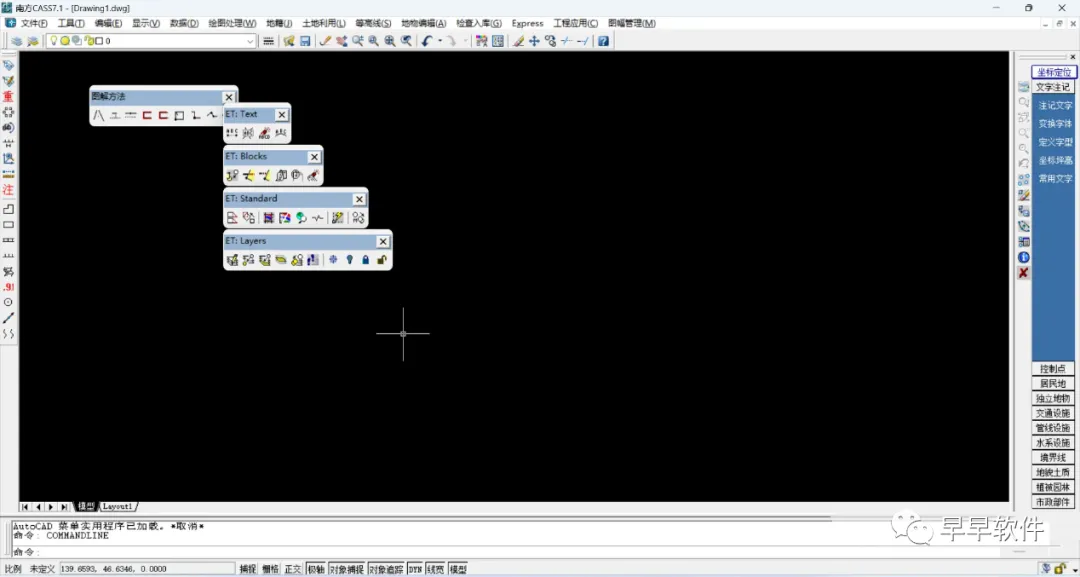Viewport: 1080px width, 577px height.
Task: Click the break-line symbol icon in ET: Standard
Action: tap(318, 218)
